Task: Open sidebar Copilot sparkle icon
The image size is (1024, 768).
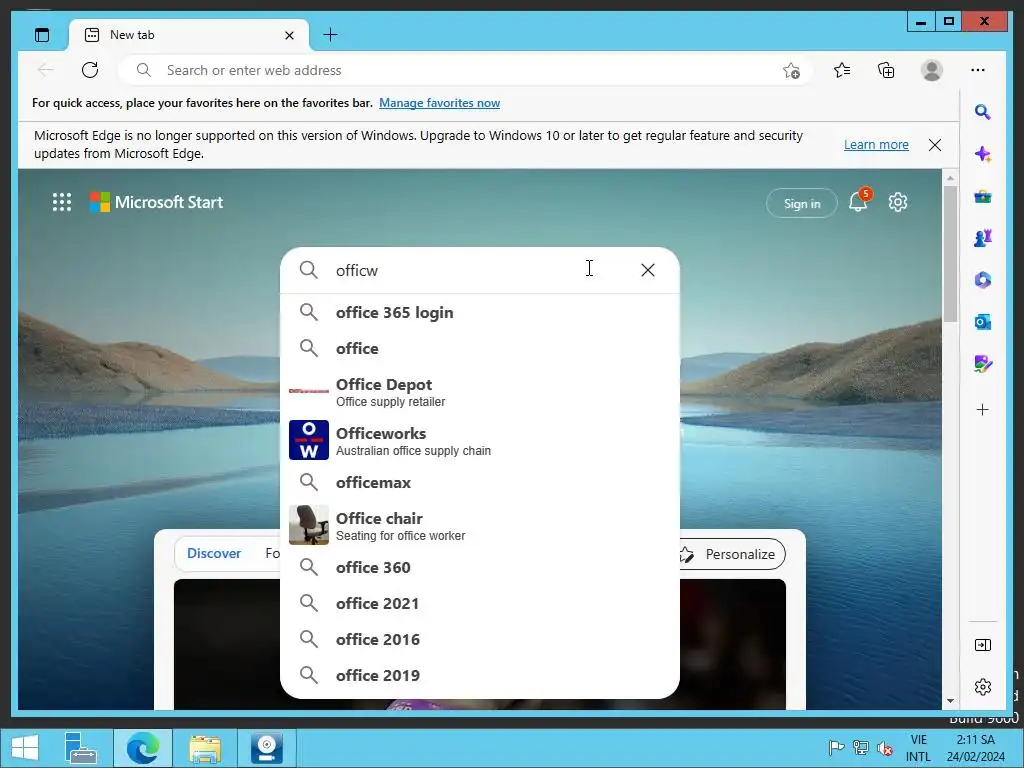Action: click(x=982, y=154)
